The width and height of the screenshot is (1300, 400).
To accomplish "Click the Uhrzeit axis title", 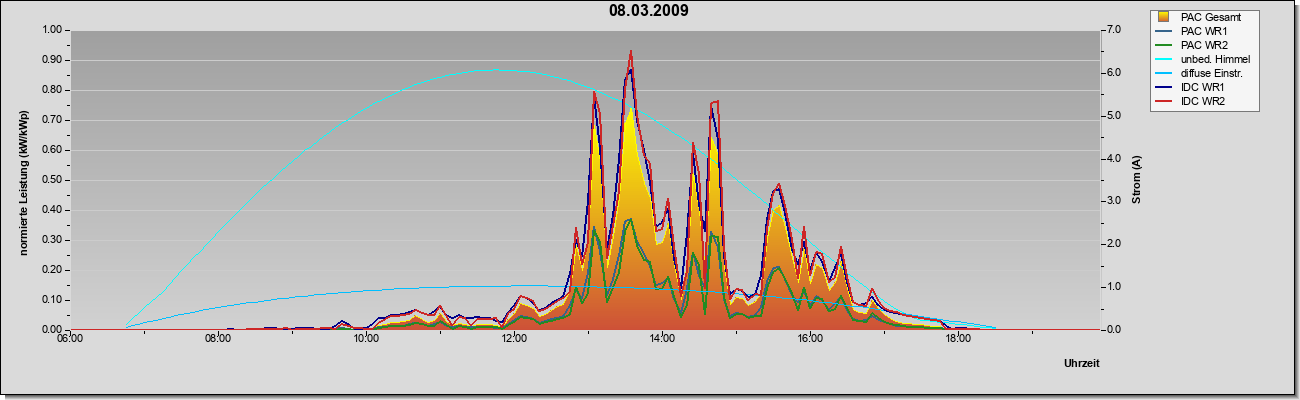I will (1082, 364).
